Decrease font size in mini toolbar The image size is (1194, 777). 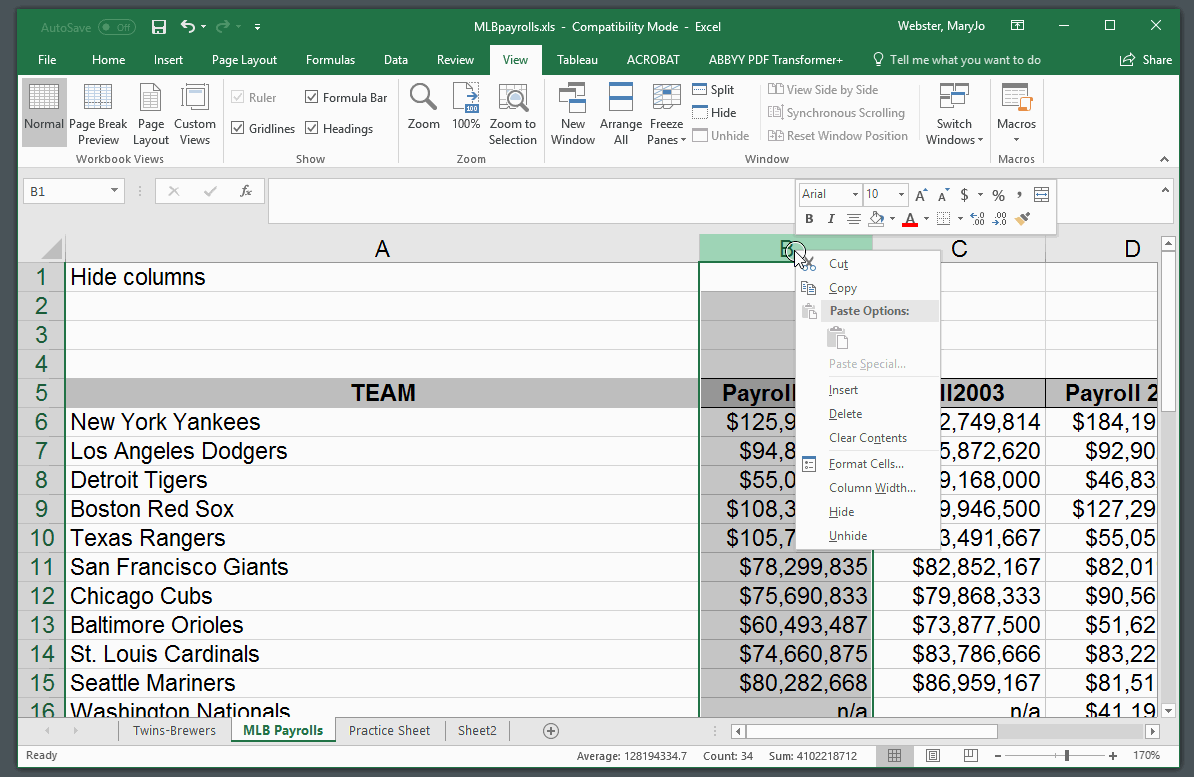pos(943,195)
